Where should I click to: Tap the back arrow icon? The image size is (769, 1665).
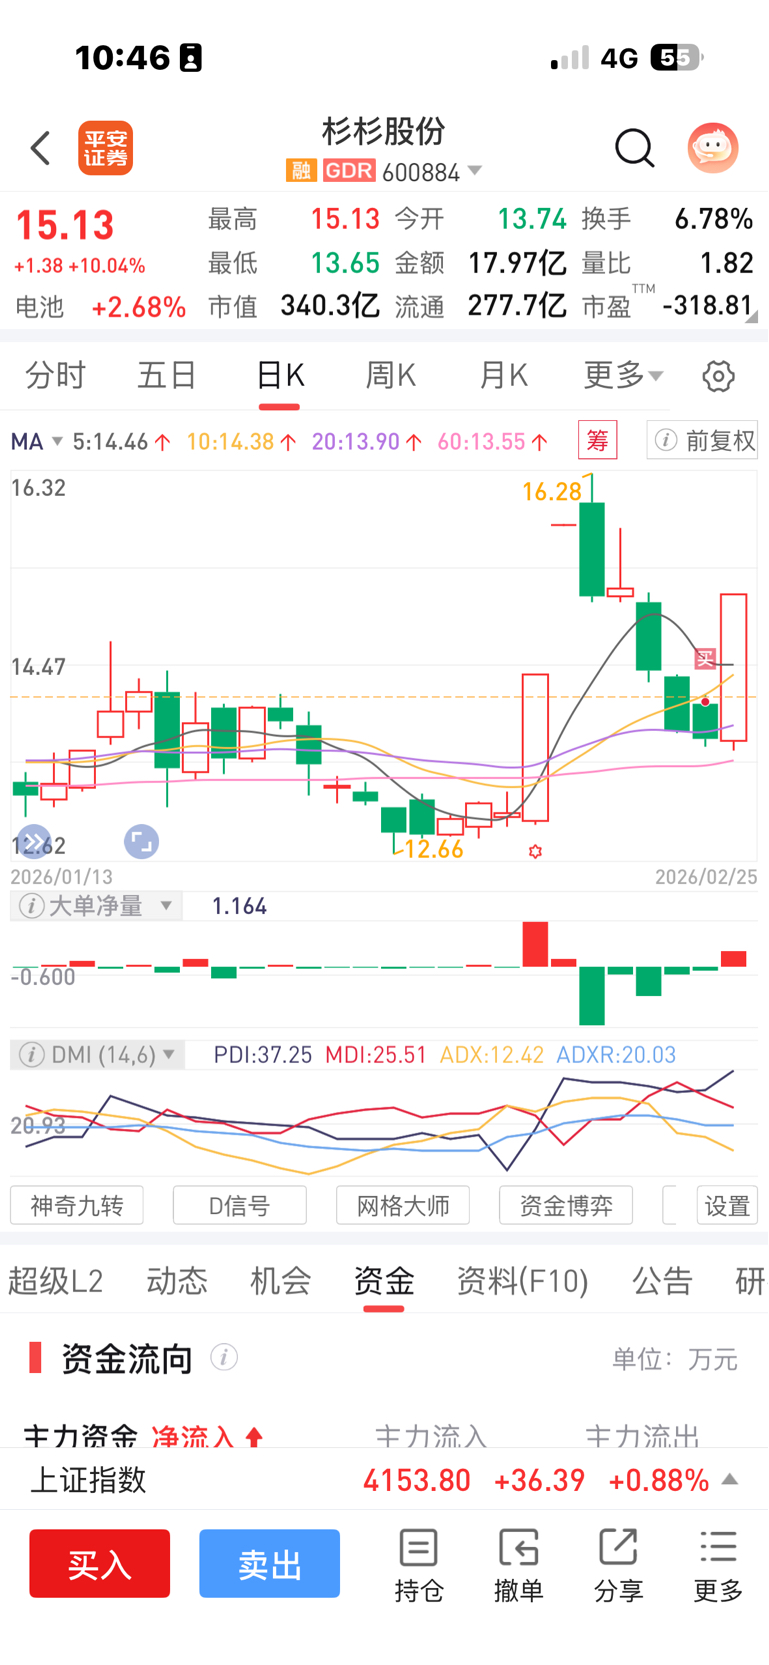(40, 148)
